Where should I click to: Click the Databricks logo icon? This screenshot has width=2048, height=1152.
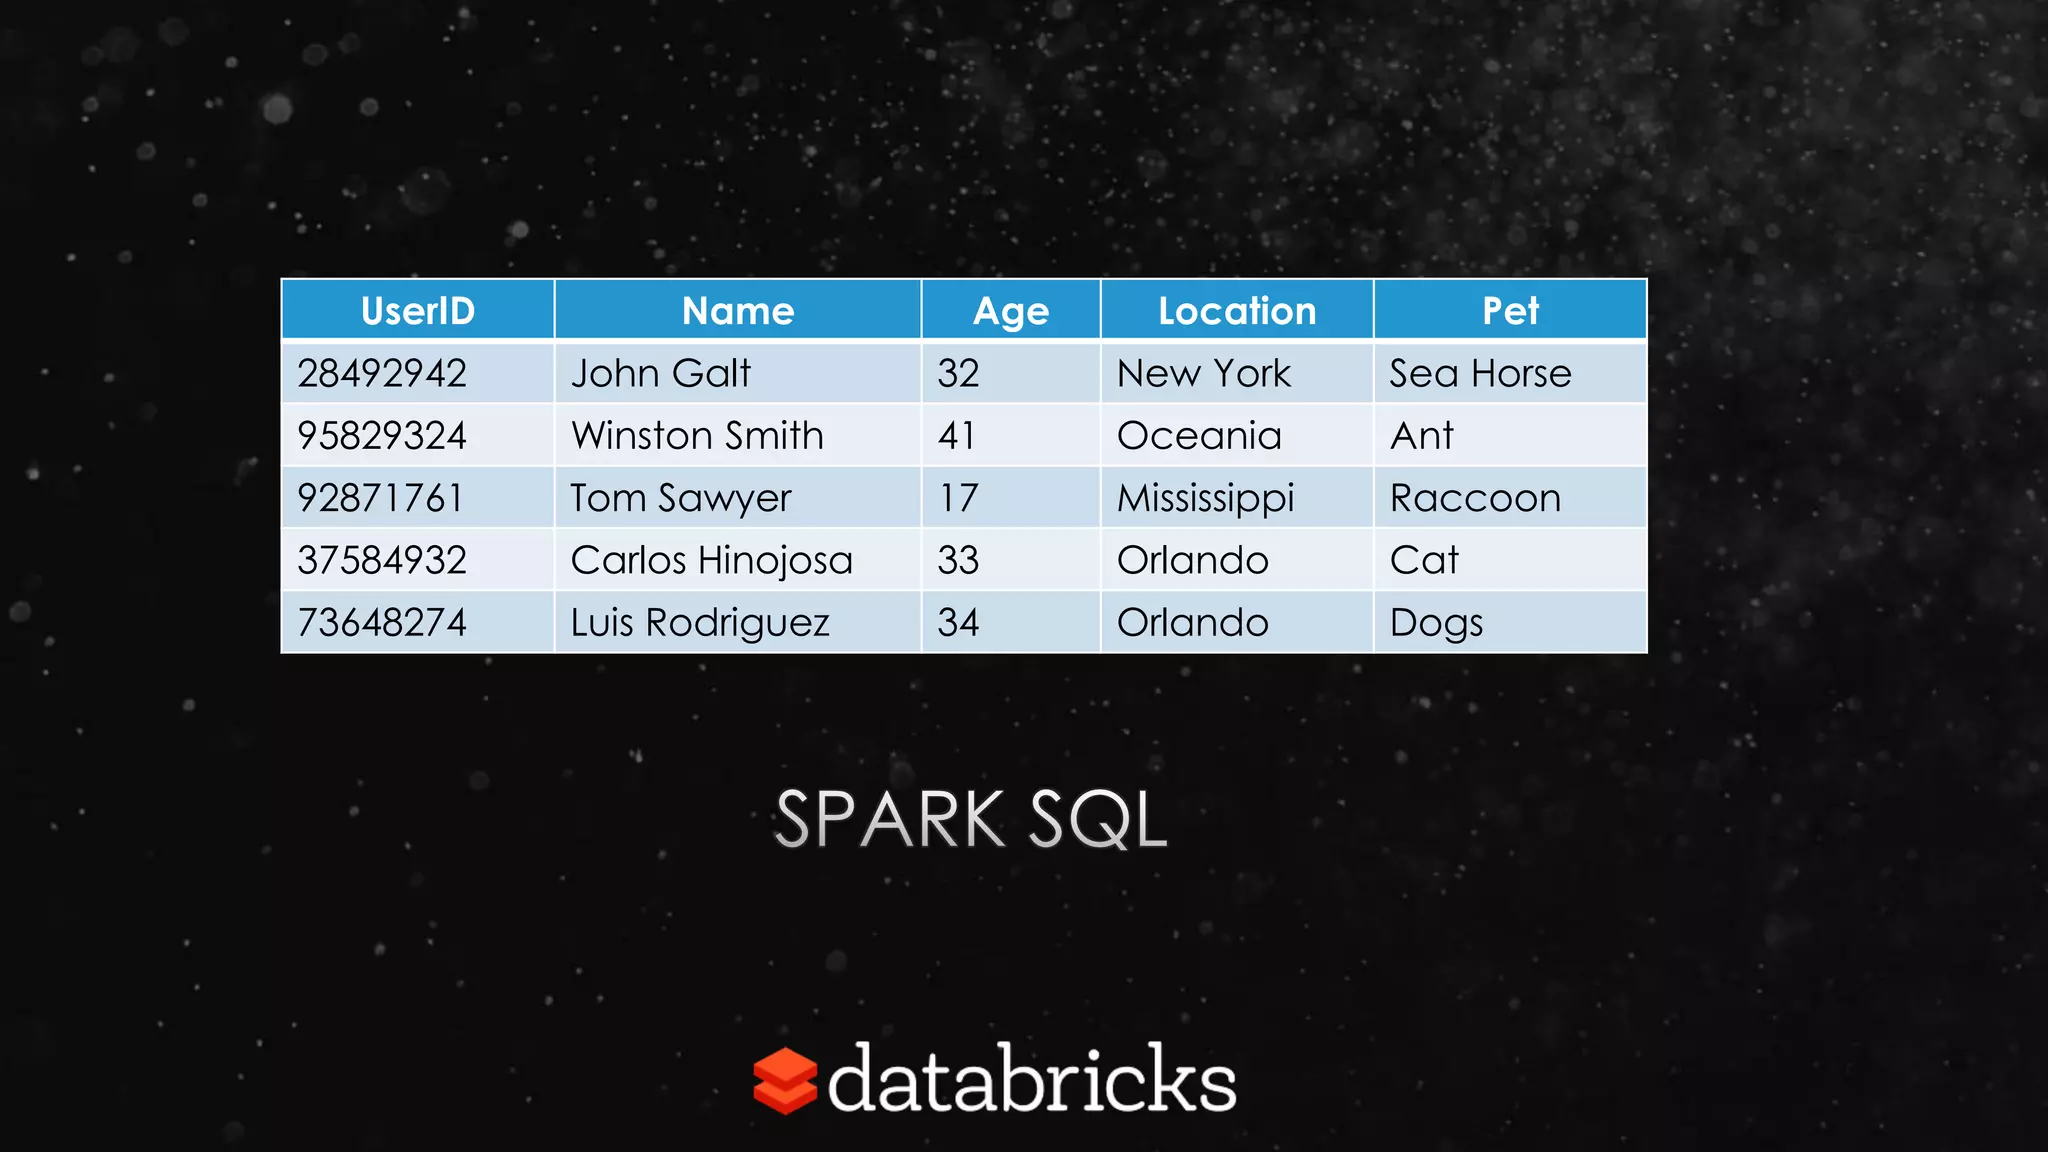(784, 1081)
